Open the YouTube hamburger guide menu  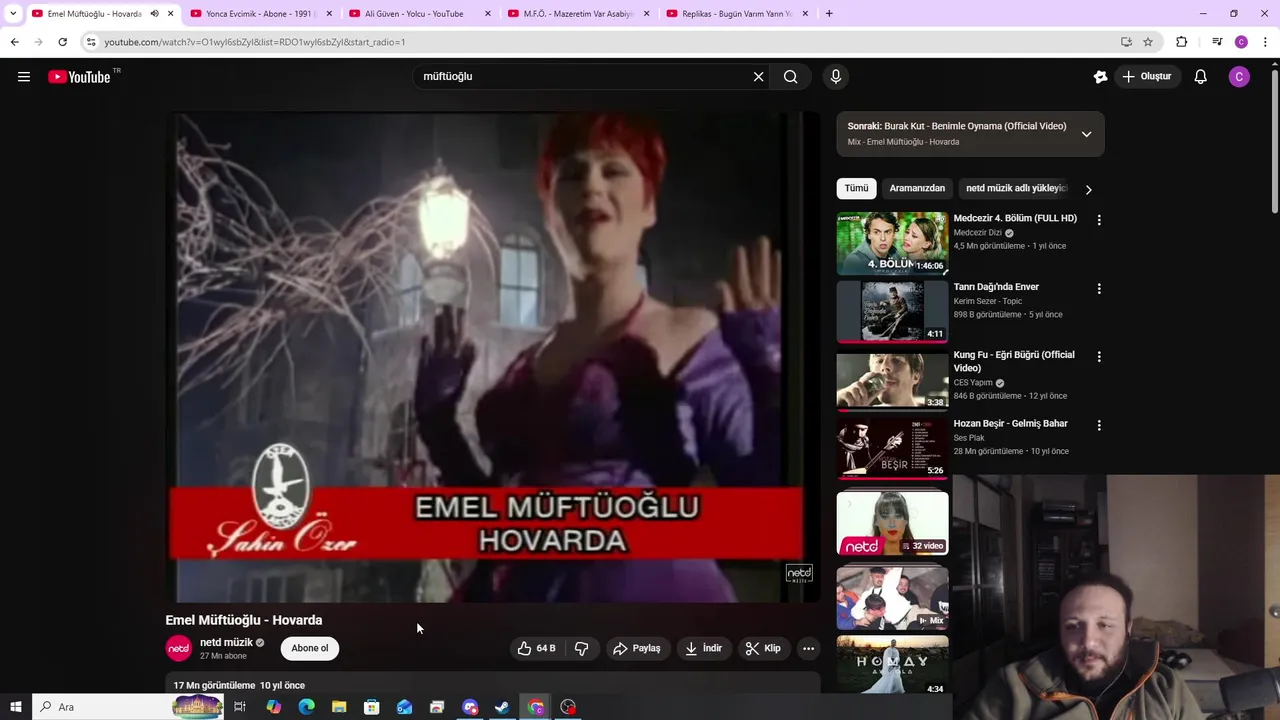[24, 77]
